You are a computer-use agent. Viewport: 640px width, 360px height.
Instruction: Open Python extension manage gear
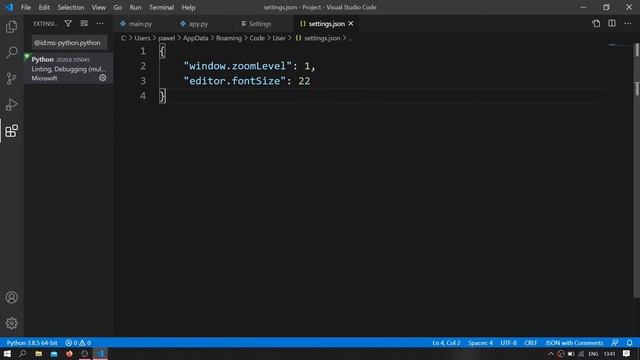pyautogui.click(x=102, y=78)
